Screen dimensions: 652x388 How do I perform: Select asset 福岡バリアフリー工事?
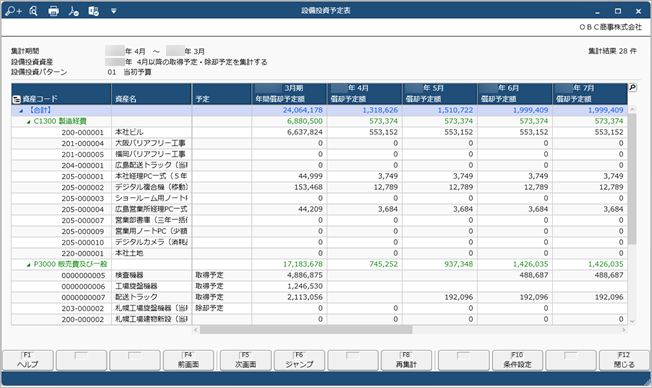click(x=150, y=154)
